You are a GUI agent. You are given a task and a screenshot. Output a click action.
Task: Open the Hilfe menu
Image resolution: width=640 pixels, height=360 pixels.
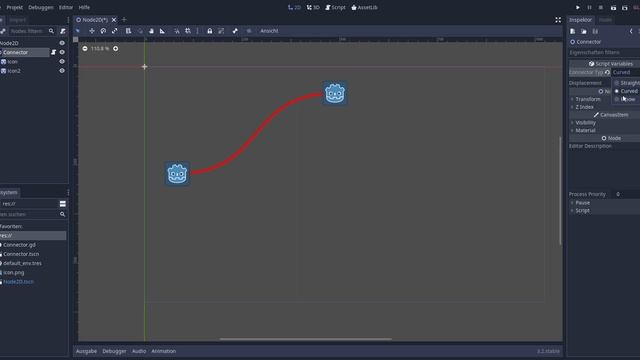84,7
